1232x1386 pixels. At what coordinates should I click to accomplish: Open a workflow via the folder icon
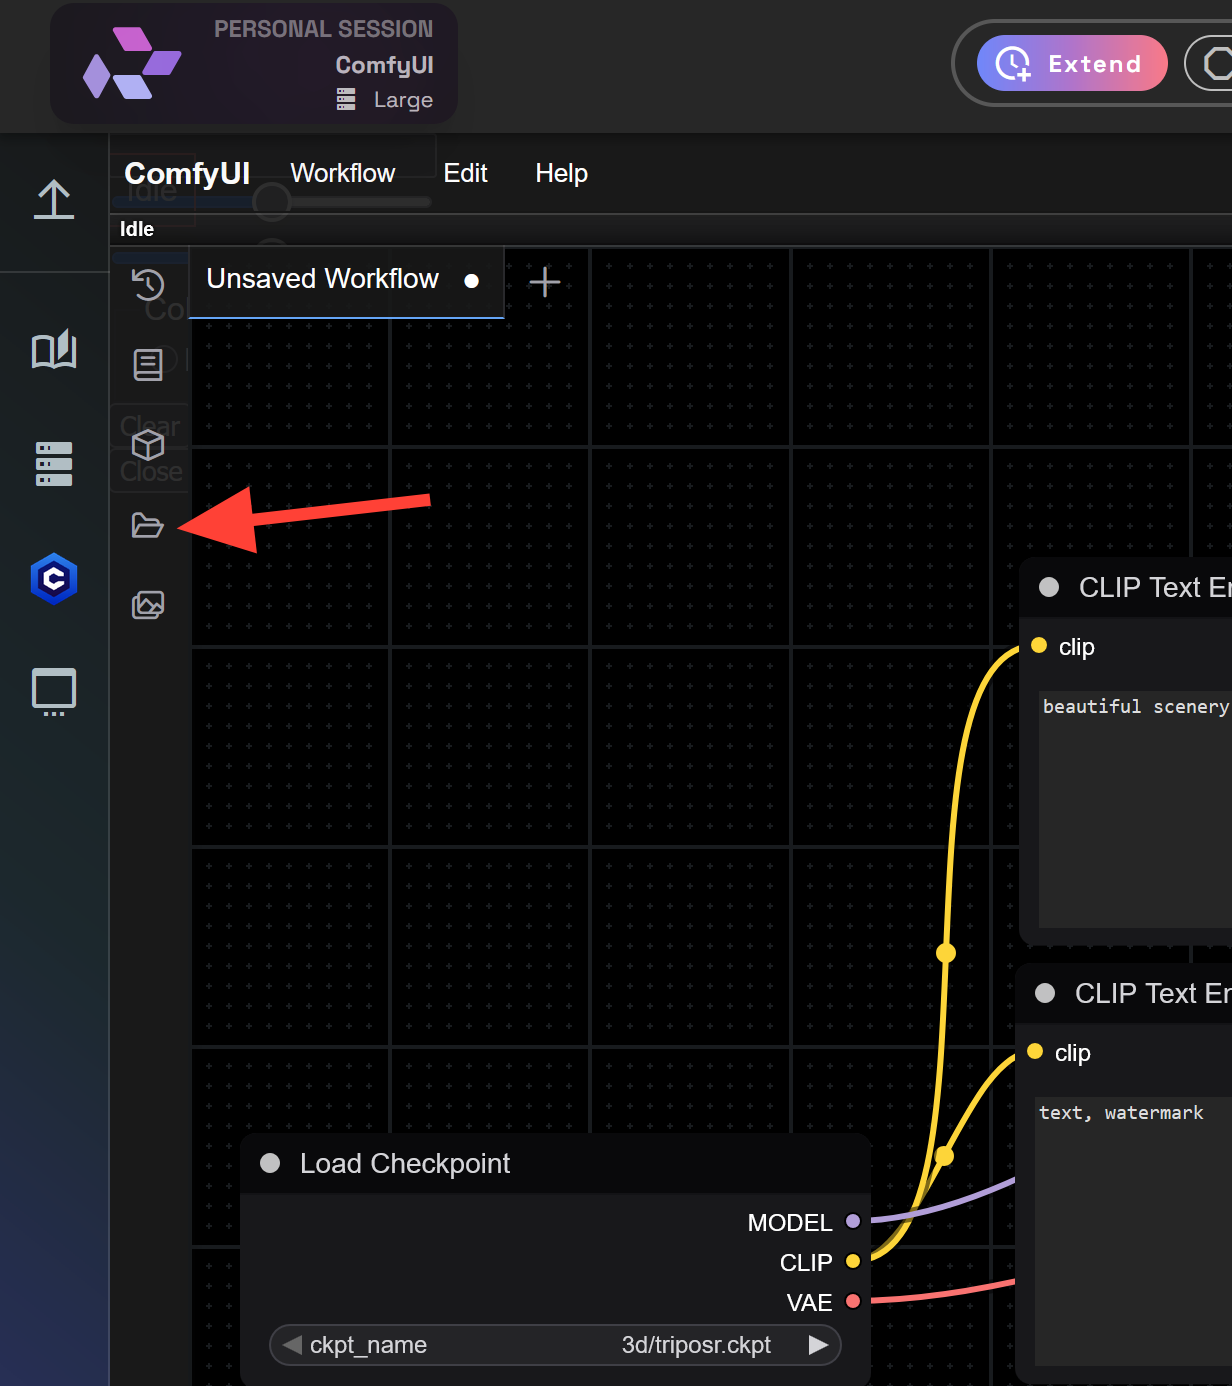click(148, 524)
